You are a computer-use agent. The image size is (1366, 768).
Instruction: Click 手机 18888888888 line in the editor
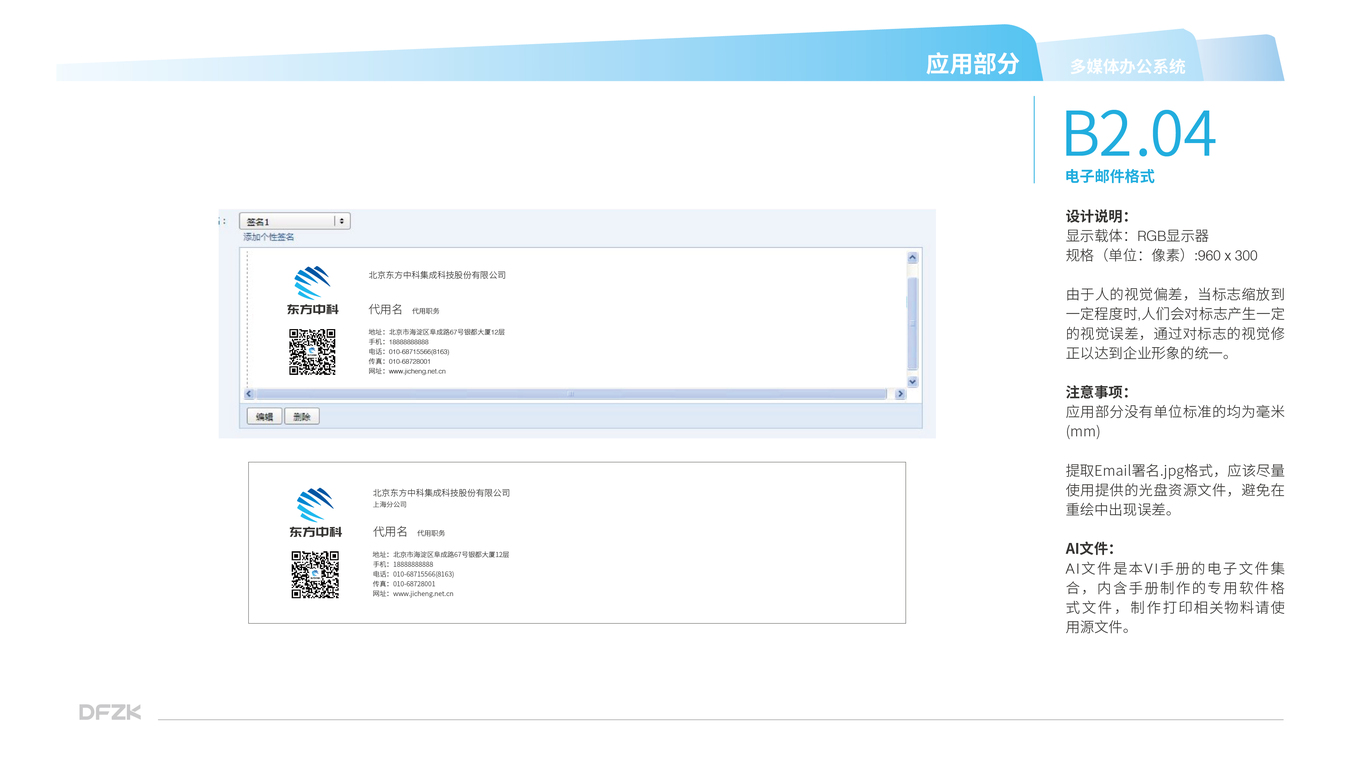click(398, 342)
